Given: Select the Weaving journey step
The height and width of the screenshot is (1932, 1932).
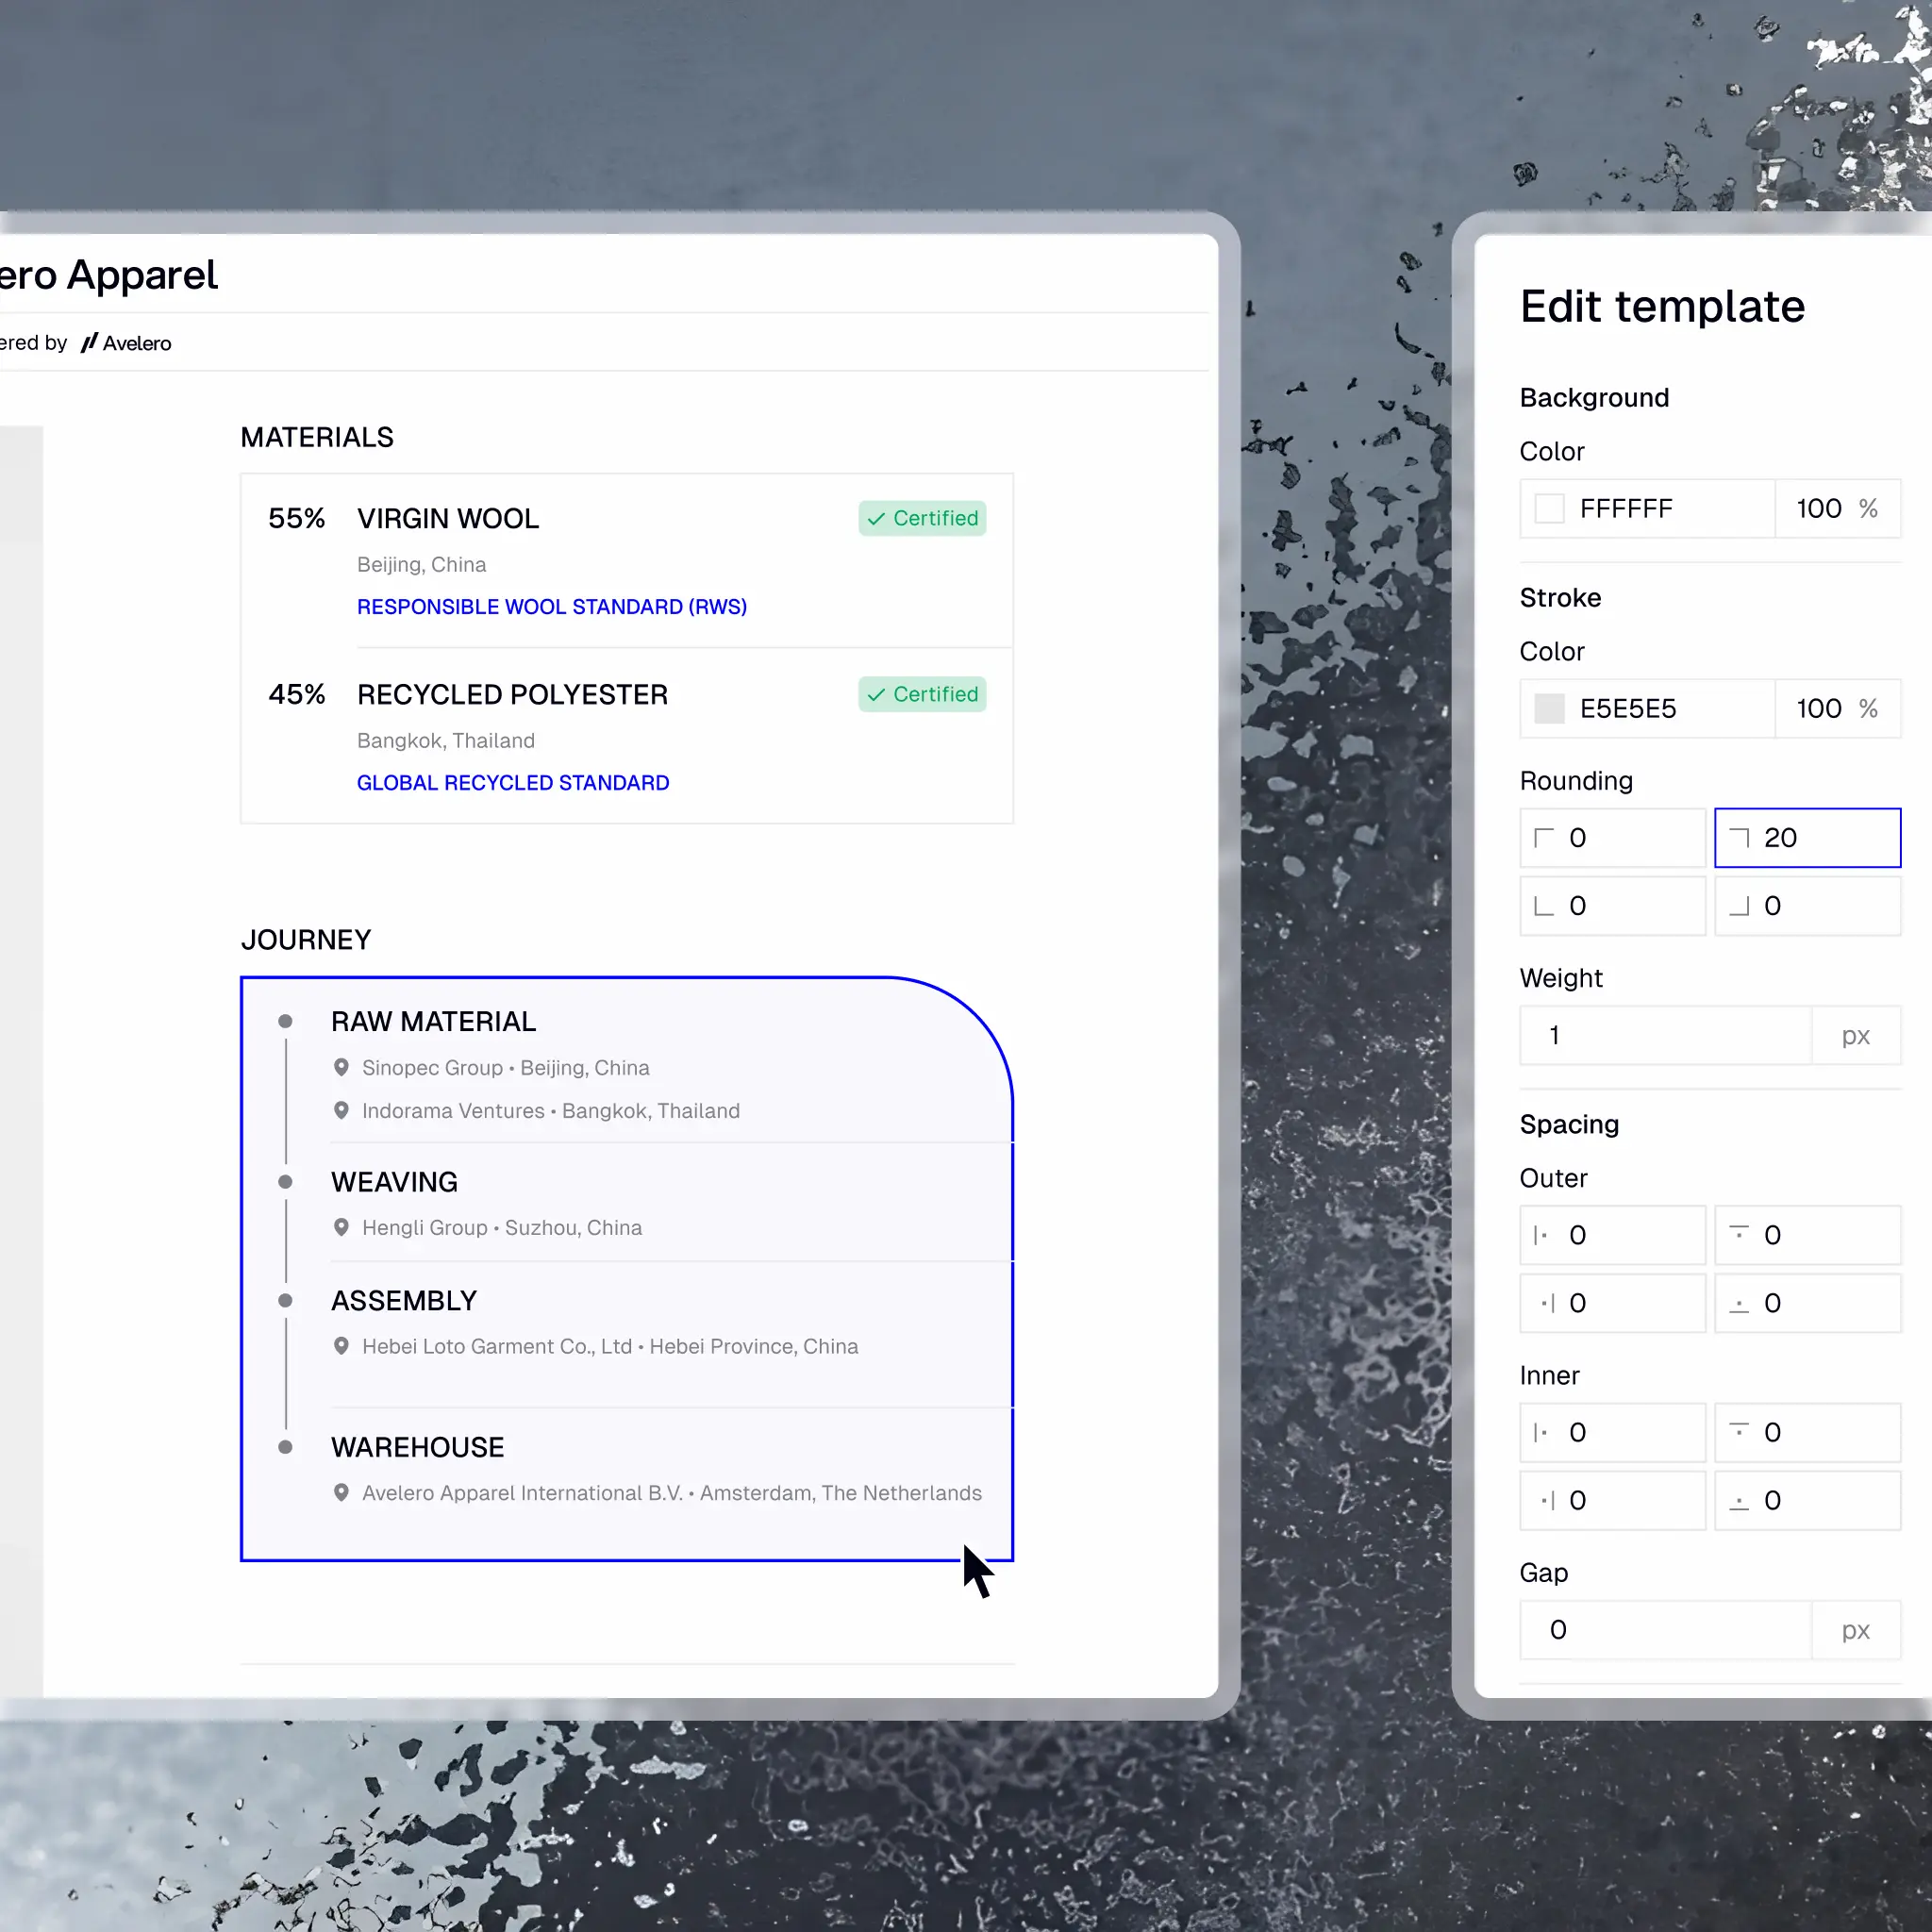Looking at the screenshot, I should [x=394, y=1182].
